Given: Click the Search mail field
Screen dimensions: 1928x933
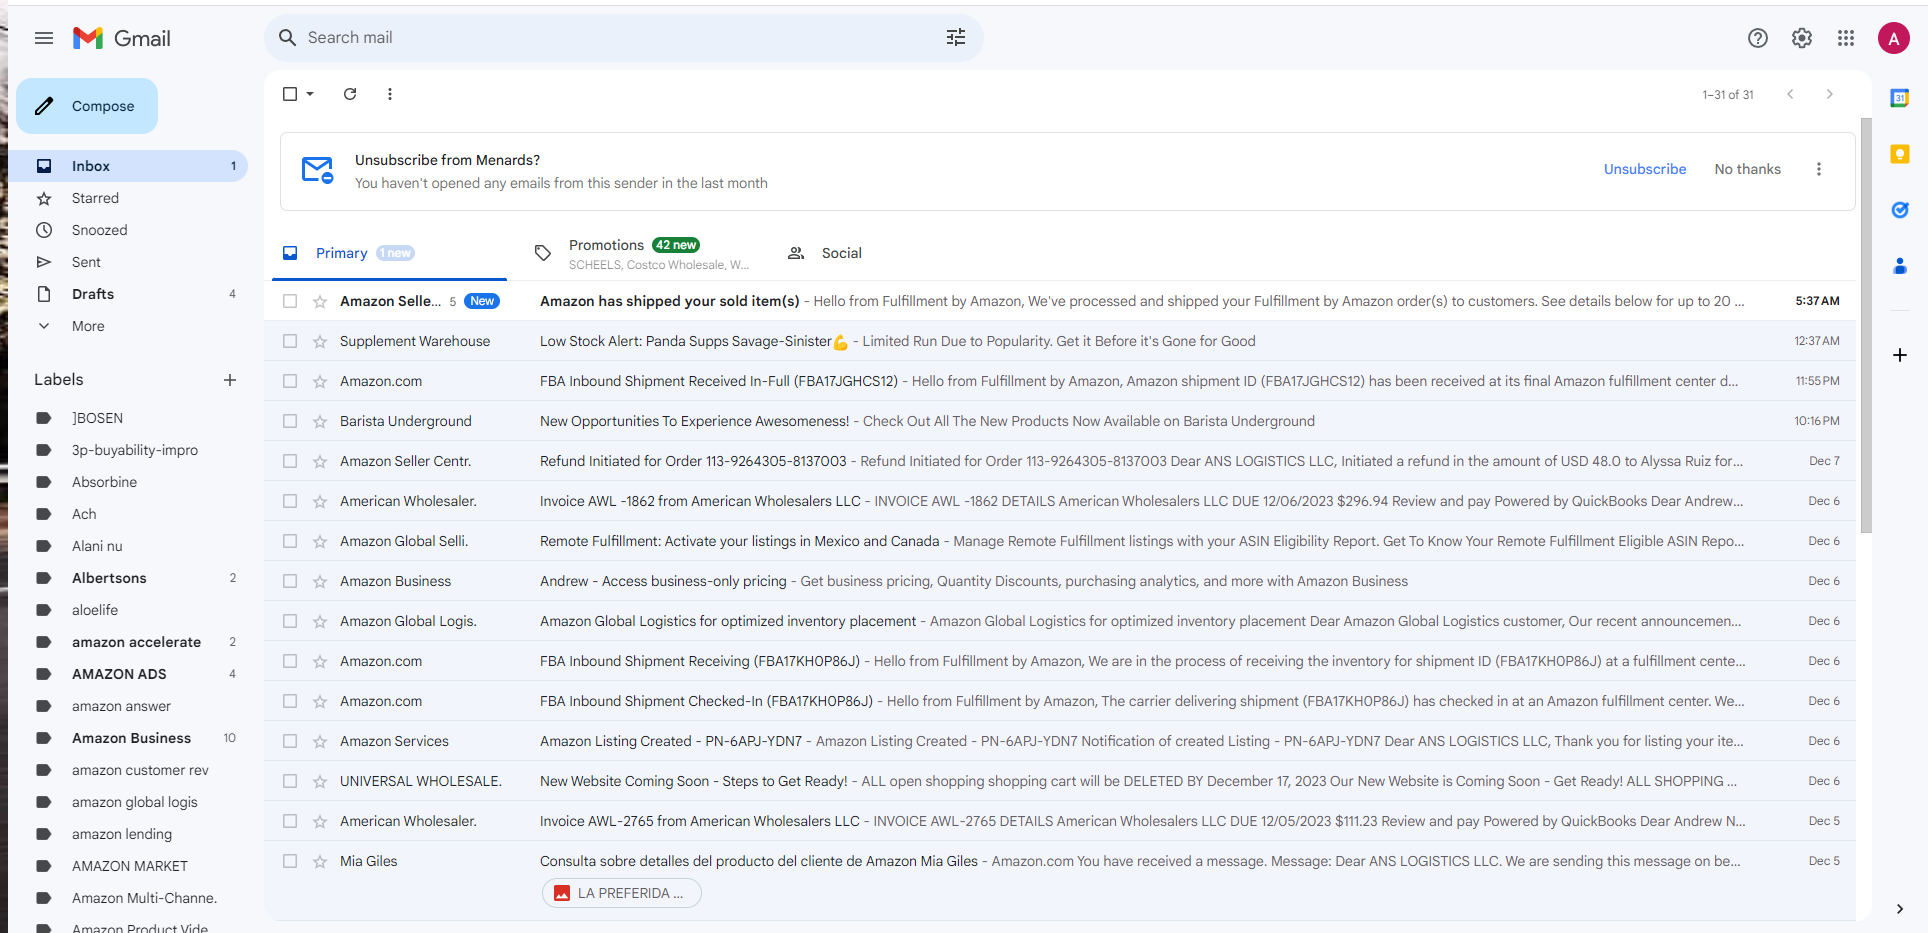Looking at the screenshot, I should tap(624, 38).
